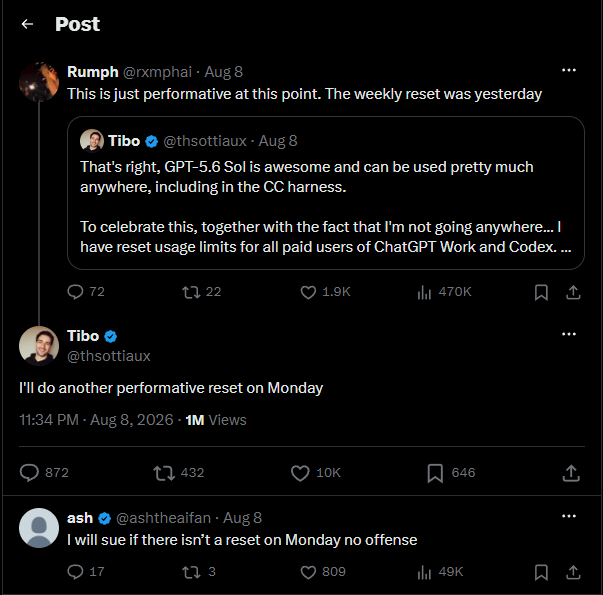The width and height of the screenshot is (603, 595).
Task: Open the @ashtheaifan profile link
Action: pos(163,518)
